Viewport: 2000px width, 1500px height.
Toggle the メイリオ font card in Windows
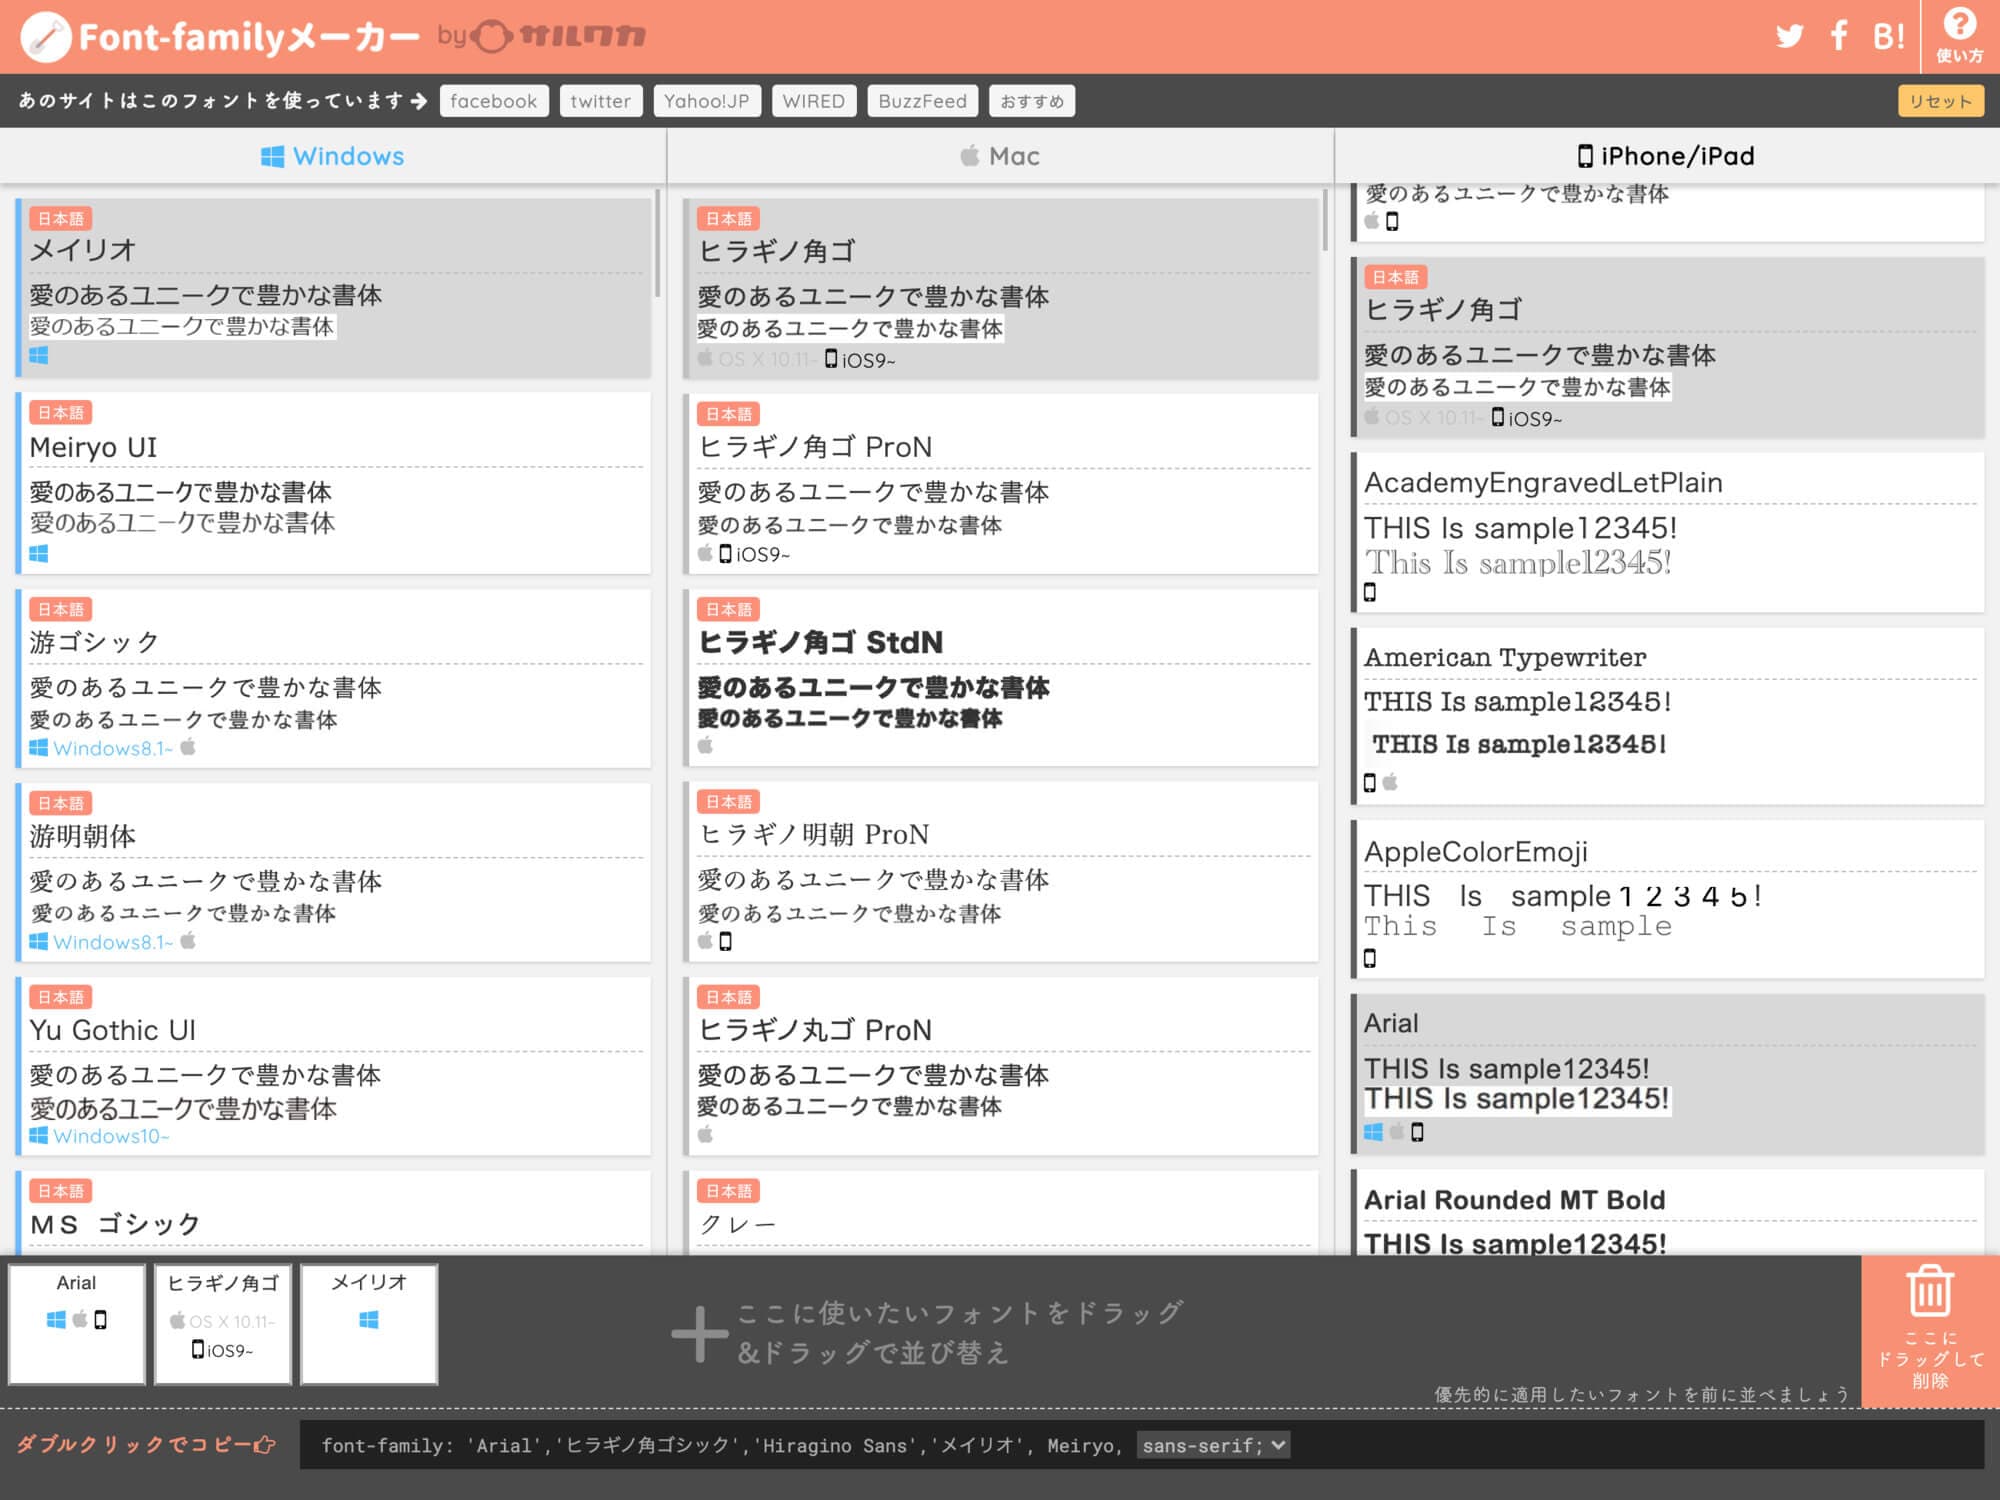pos(334,288)
